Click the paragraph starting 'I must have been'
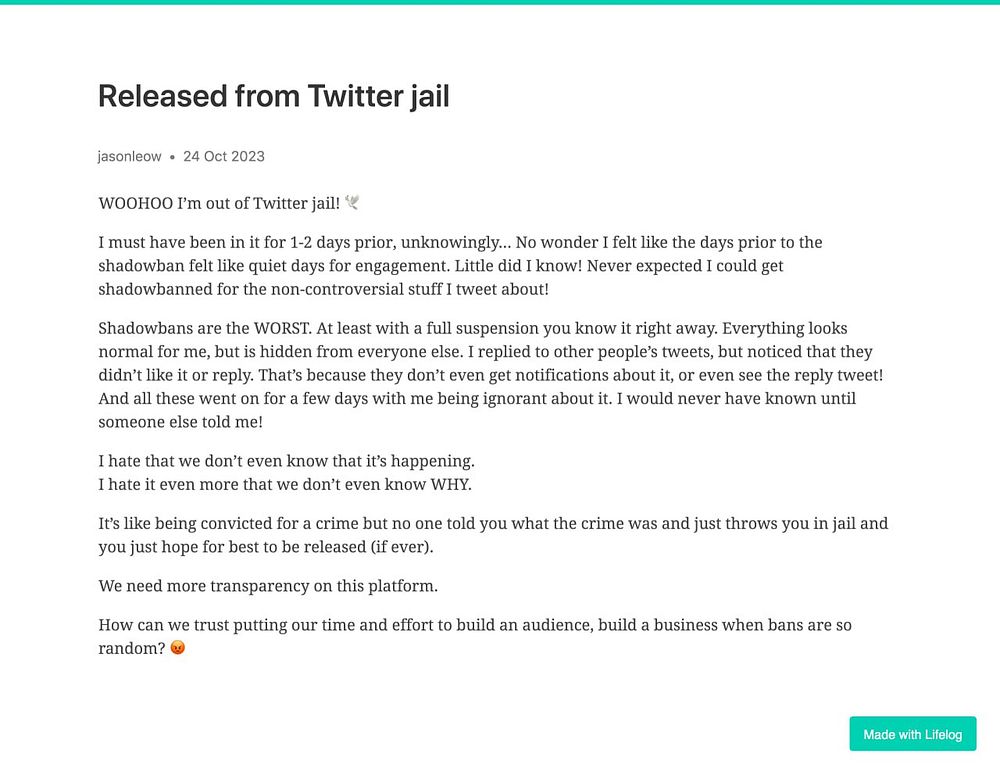 point(460,265)
